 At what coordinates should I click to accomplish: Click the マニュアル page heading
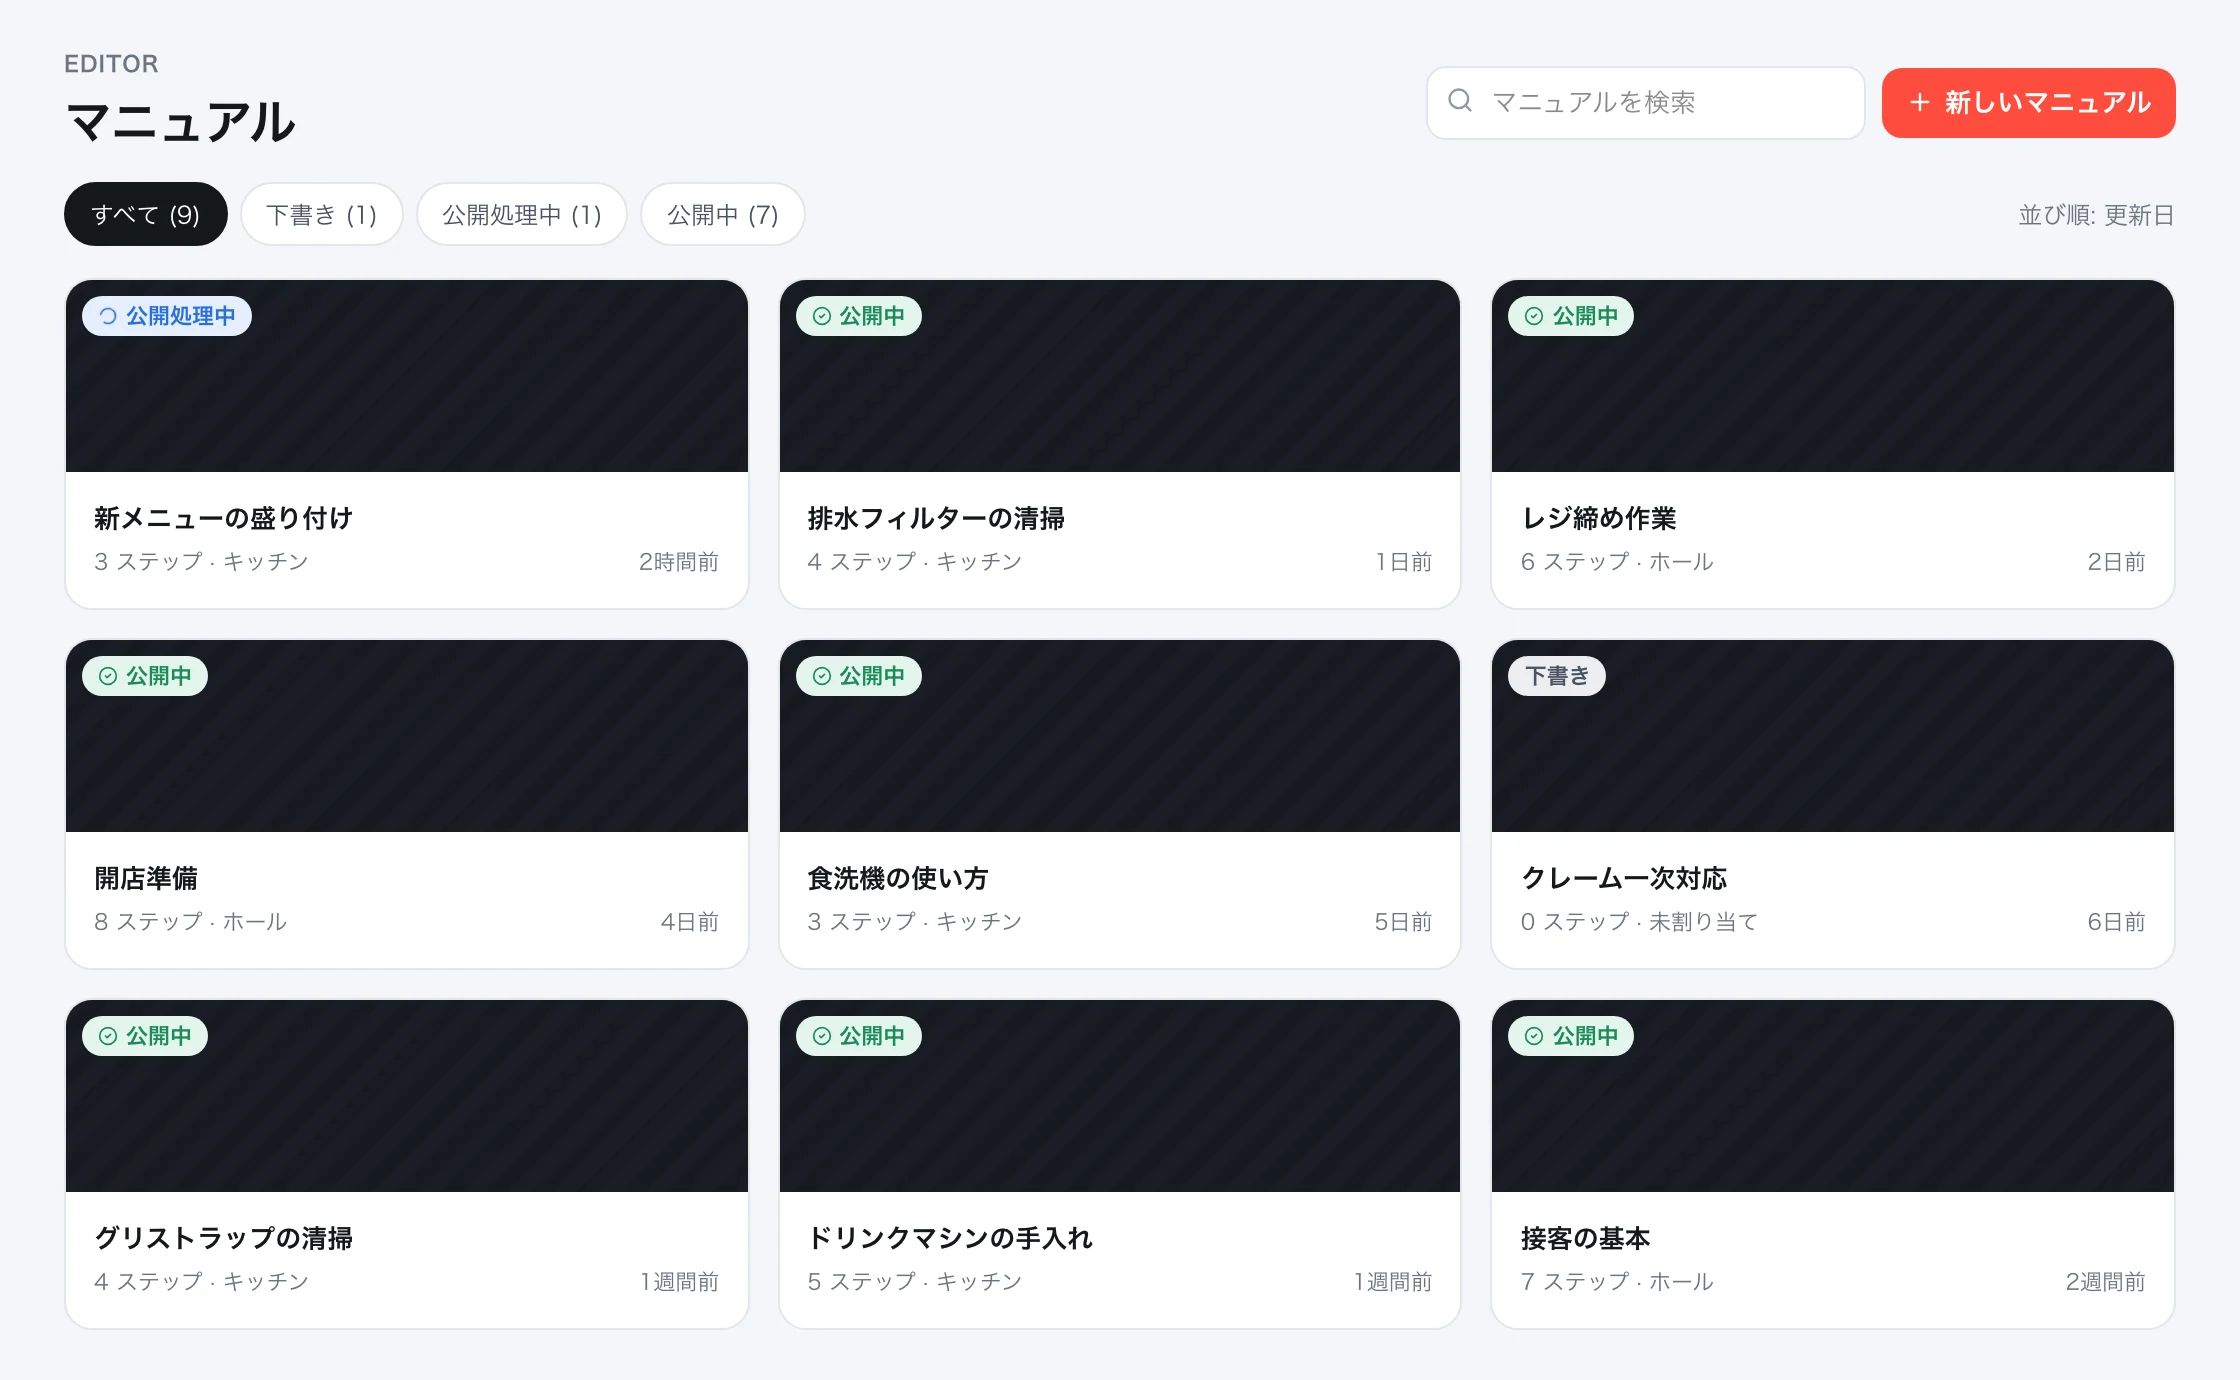pyautogui.click(x=181, y=122)
